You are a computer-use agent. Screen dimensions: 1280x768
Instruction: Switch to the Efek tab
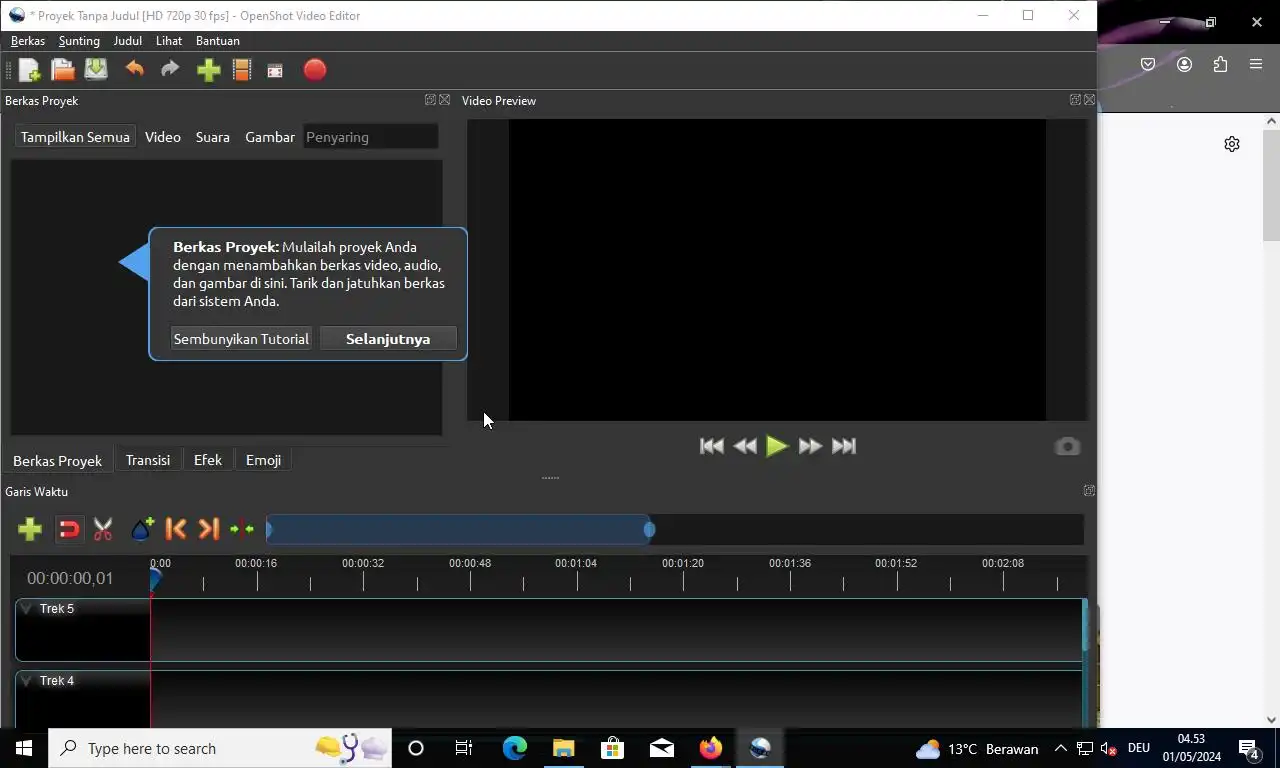[208, 460]
